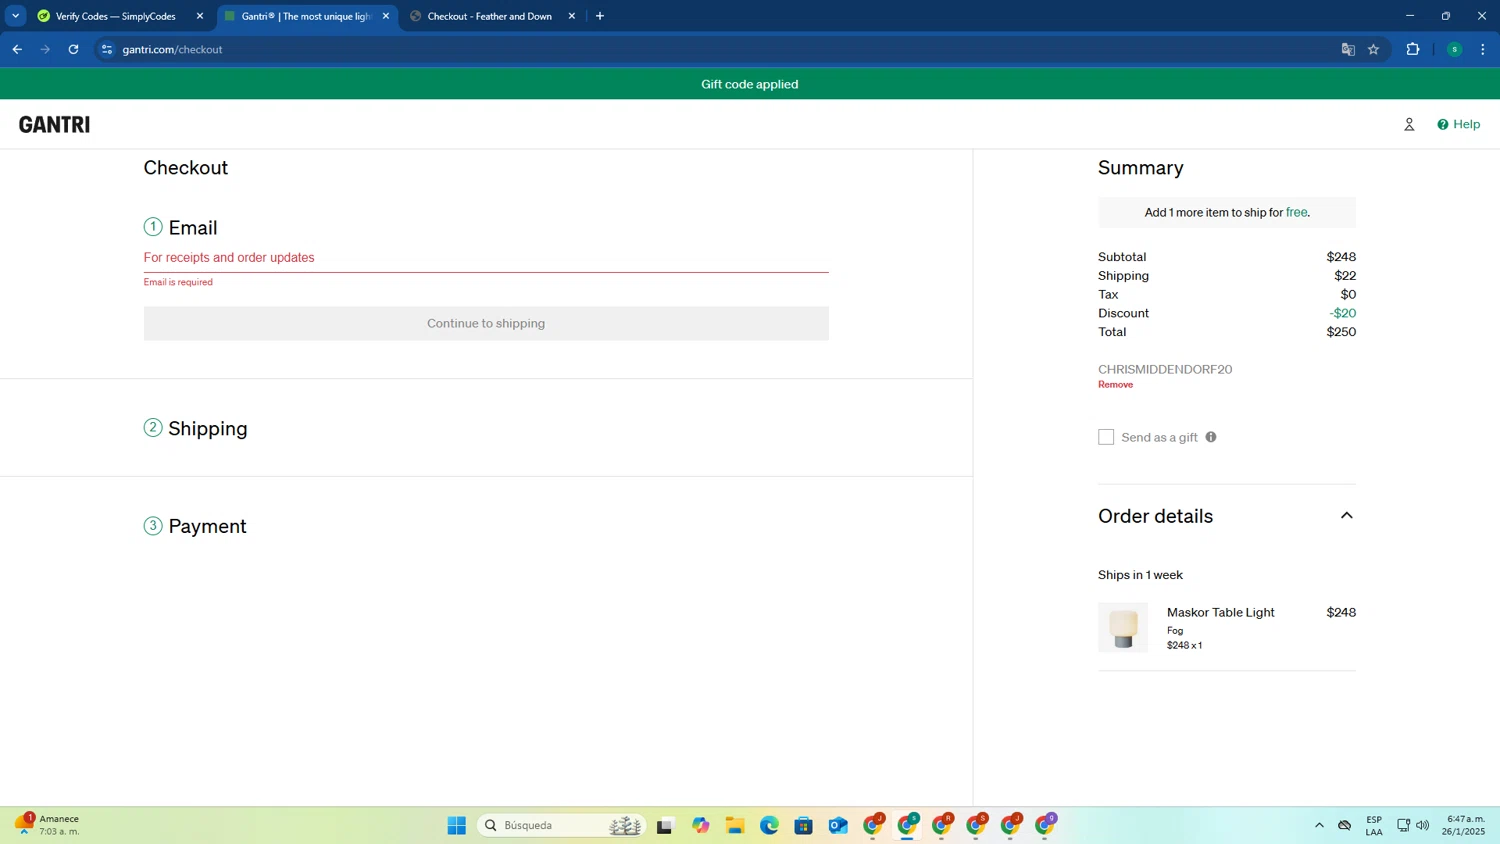Image resolution: width=1500 pixels, height=844 pixels.
Task: Click the Discount -$20 value
Action: 1343,313
